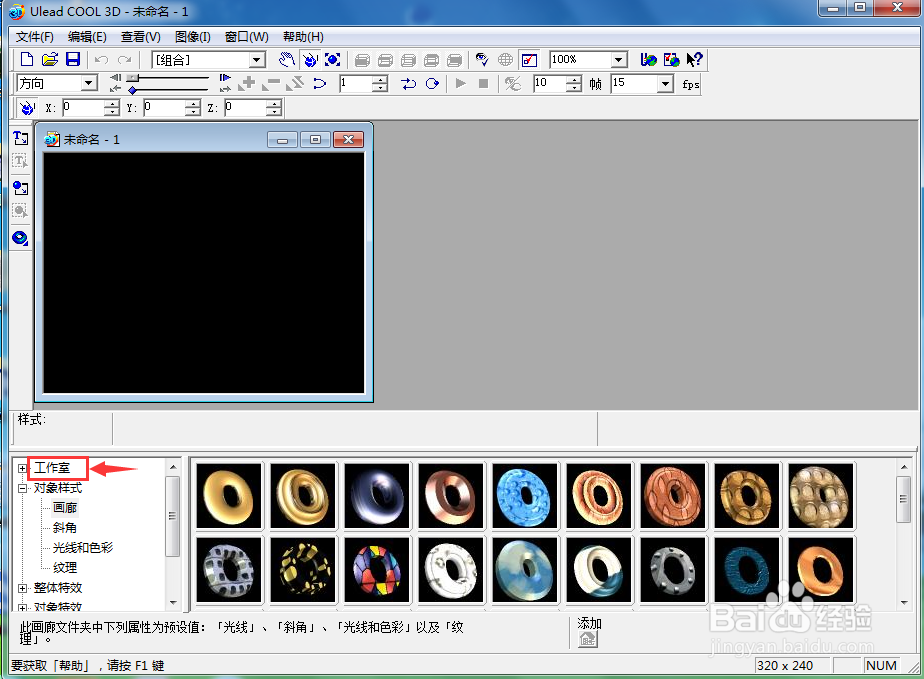This screenshot has height=679, width=924.
Task: Select the blue bubbled ring thumbnail
Action: pyautogui.click(x=524, y=496)
